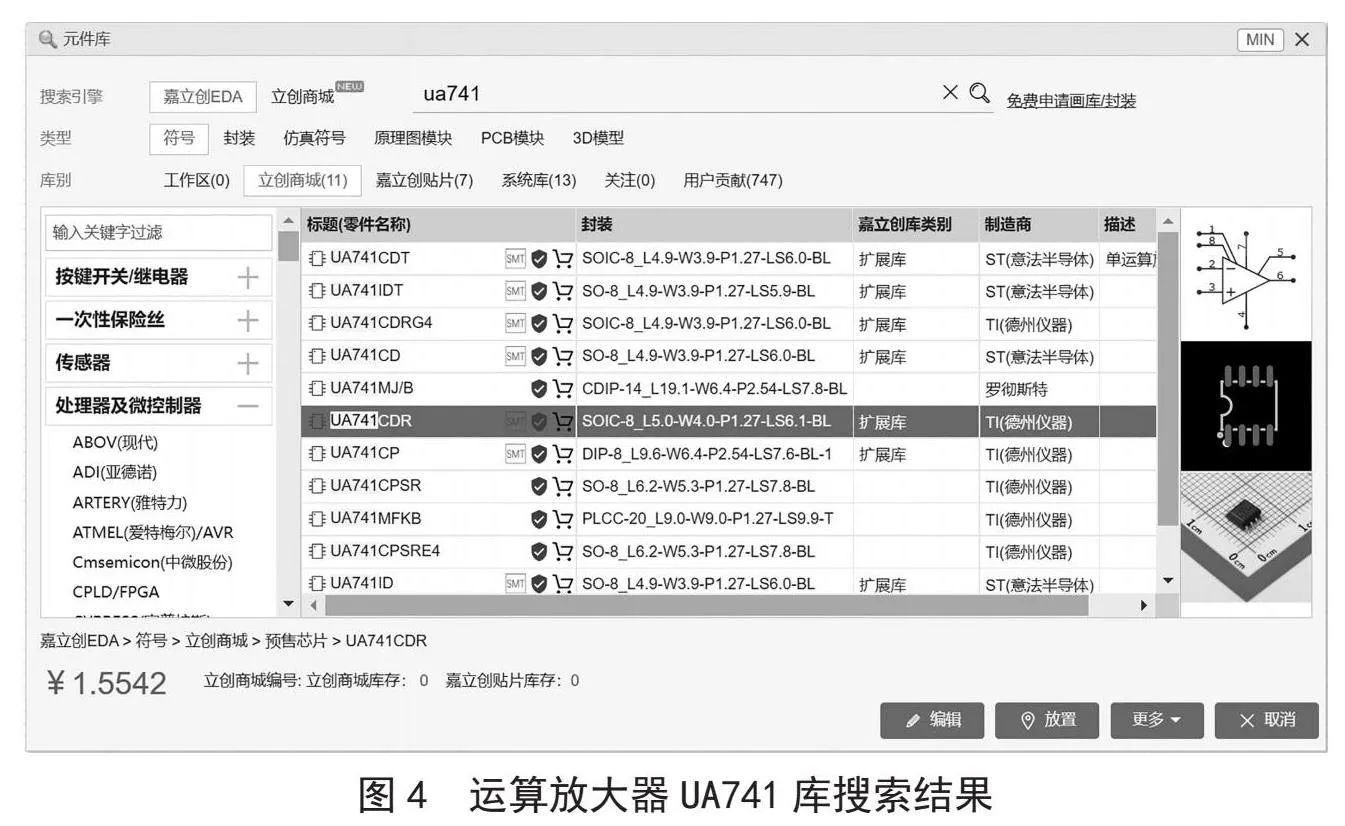Click the verified shield icon in the UA741MJ/B row
This screenshot has height=826, width=1345.
click(539, 389)
